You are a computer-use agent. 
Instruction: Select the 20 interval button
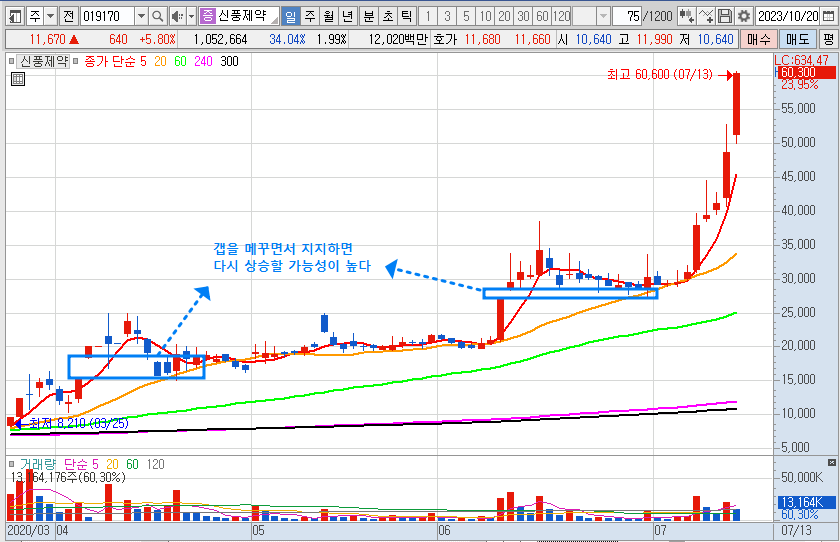pos(504,16)
